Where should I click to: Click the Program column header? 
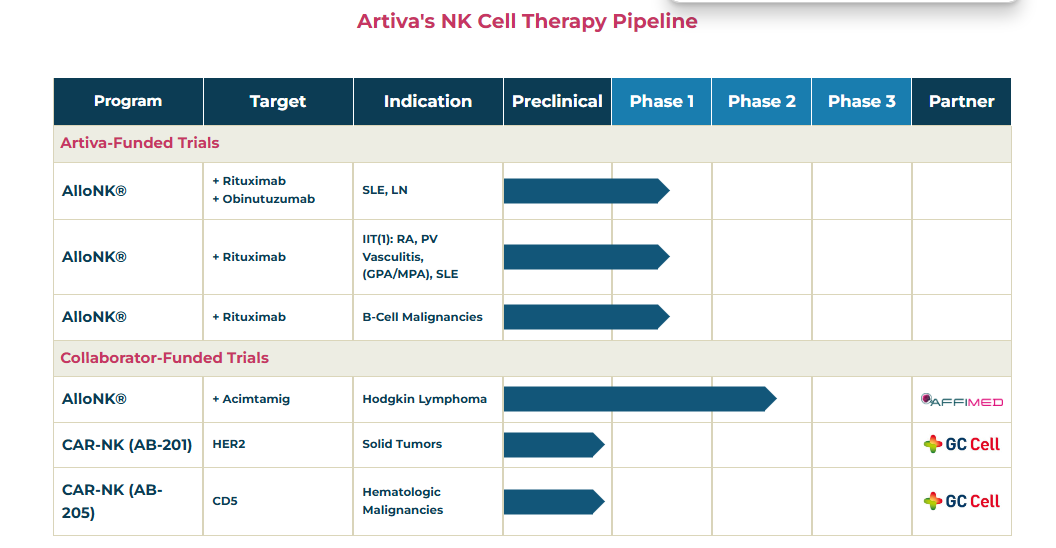(128, 101)
